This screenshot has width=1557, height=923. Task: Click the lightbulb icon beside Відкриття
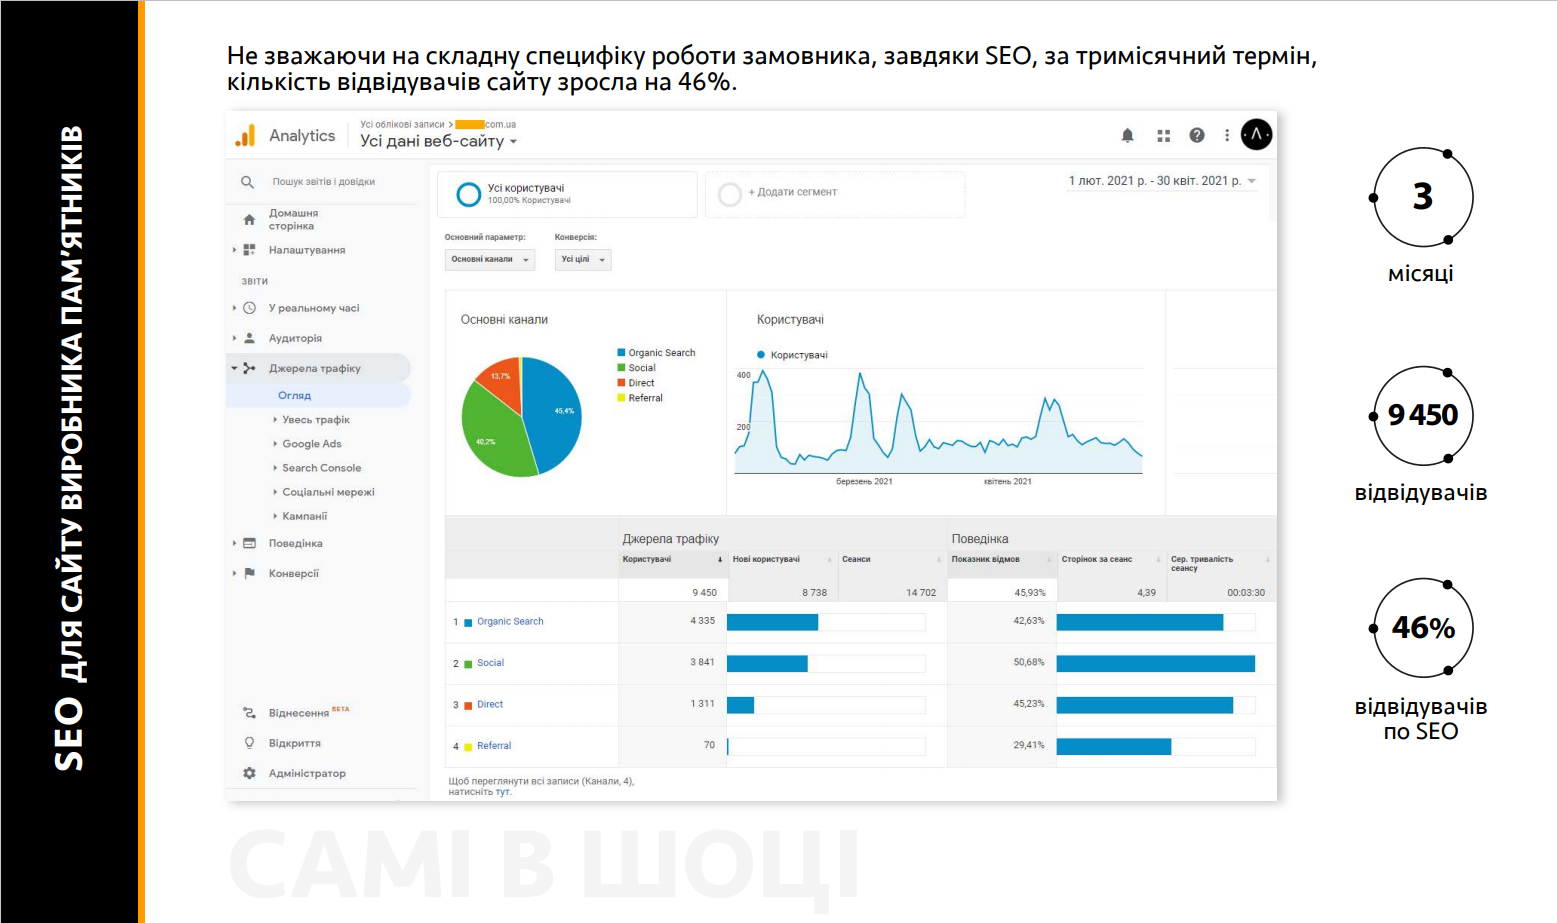click(x=249, y=743)
